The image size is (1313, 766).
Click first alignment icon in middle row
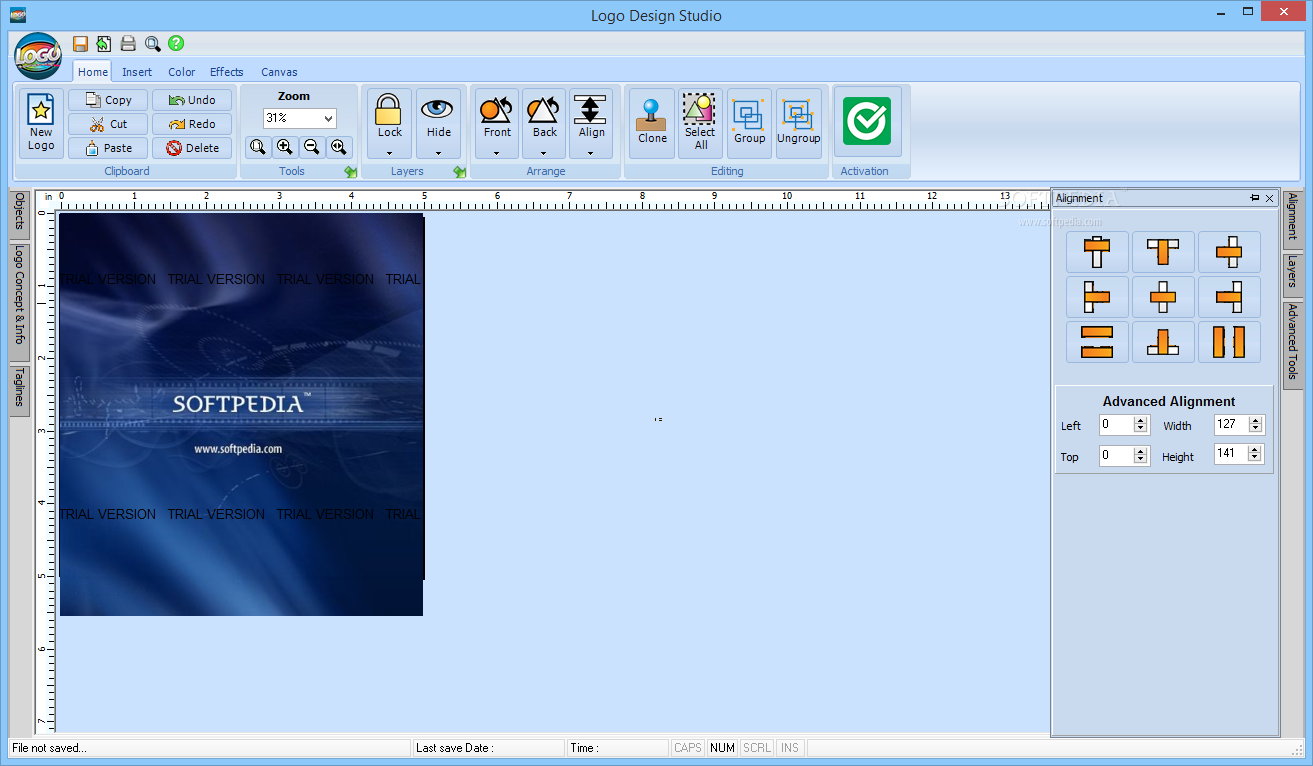click(x=1097, y=297)
